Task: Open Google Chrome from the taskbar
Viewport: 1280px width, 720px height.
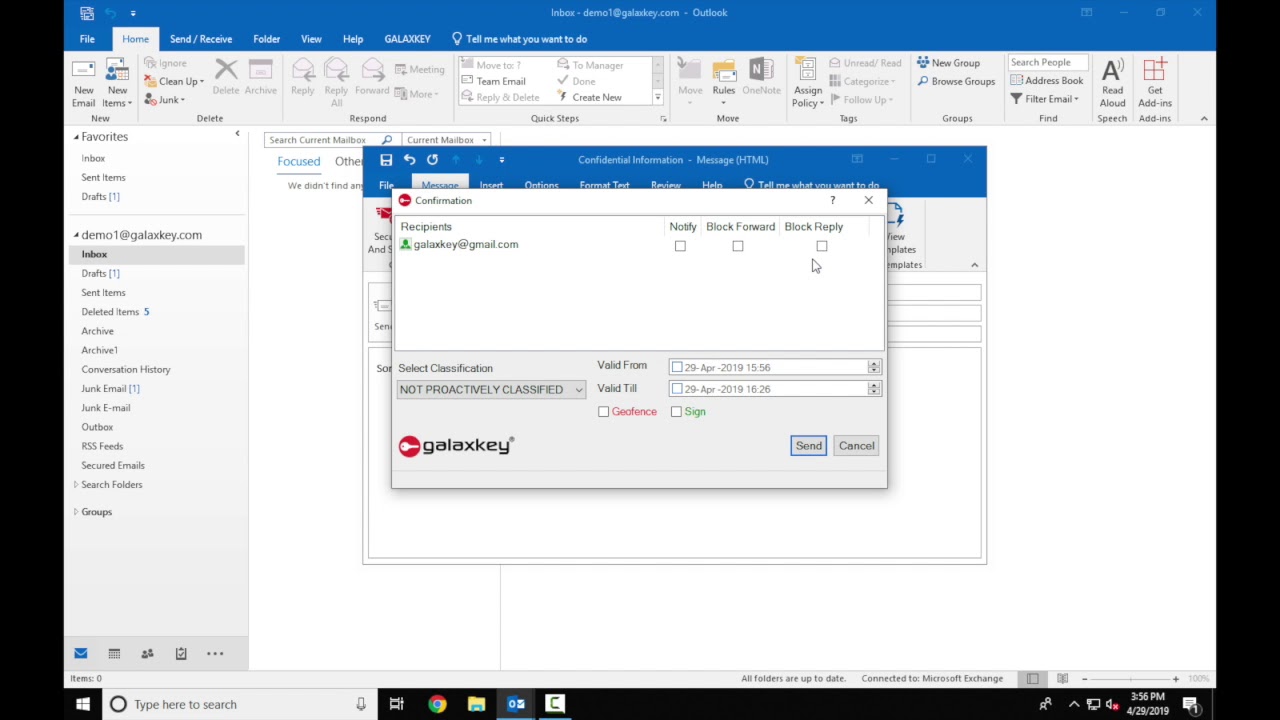Action: [x=437, y=704]
